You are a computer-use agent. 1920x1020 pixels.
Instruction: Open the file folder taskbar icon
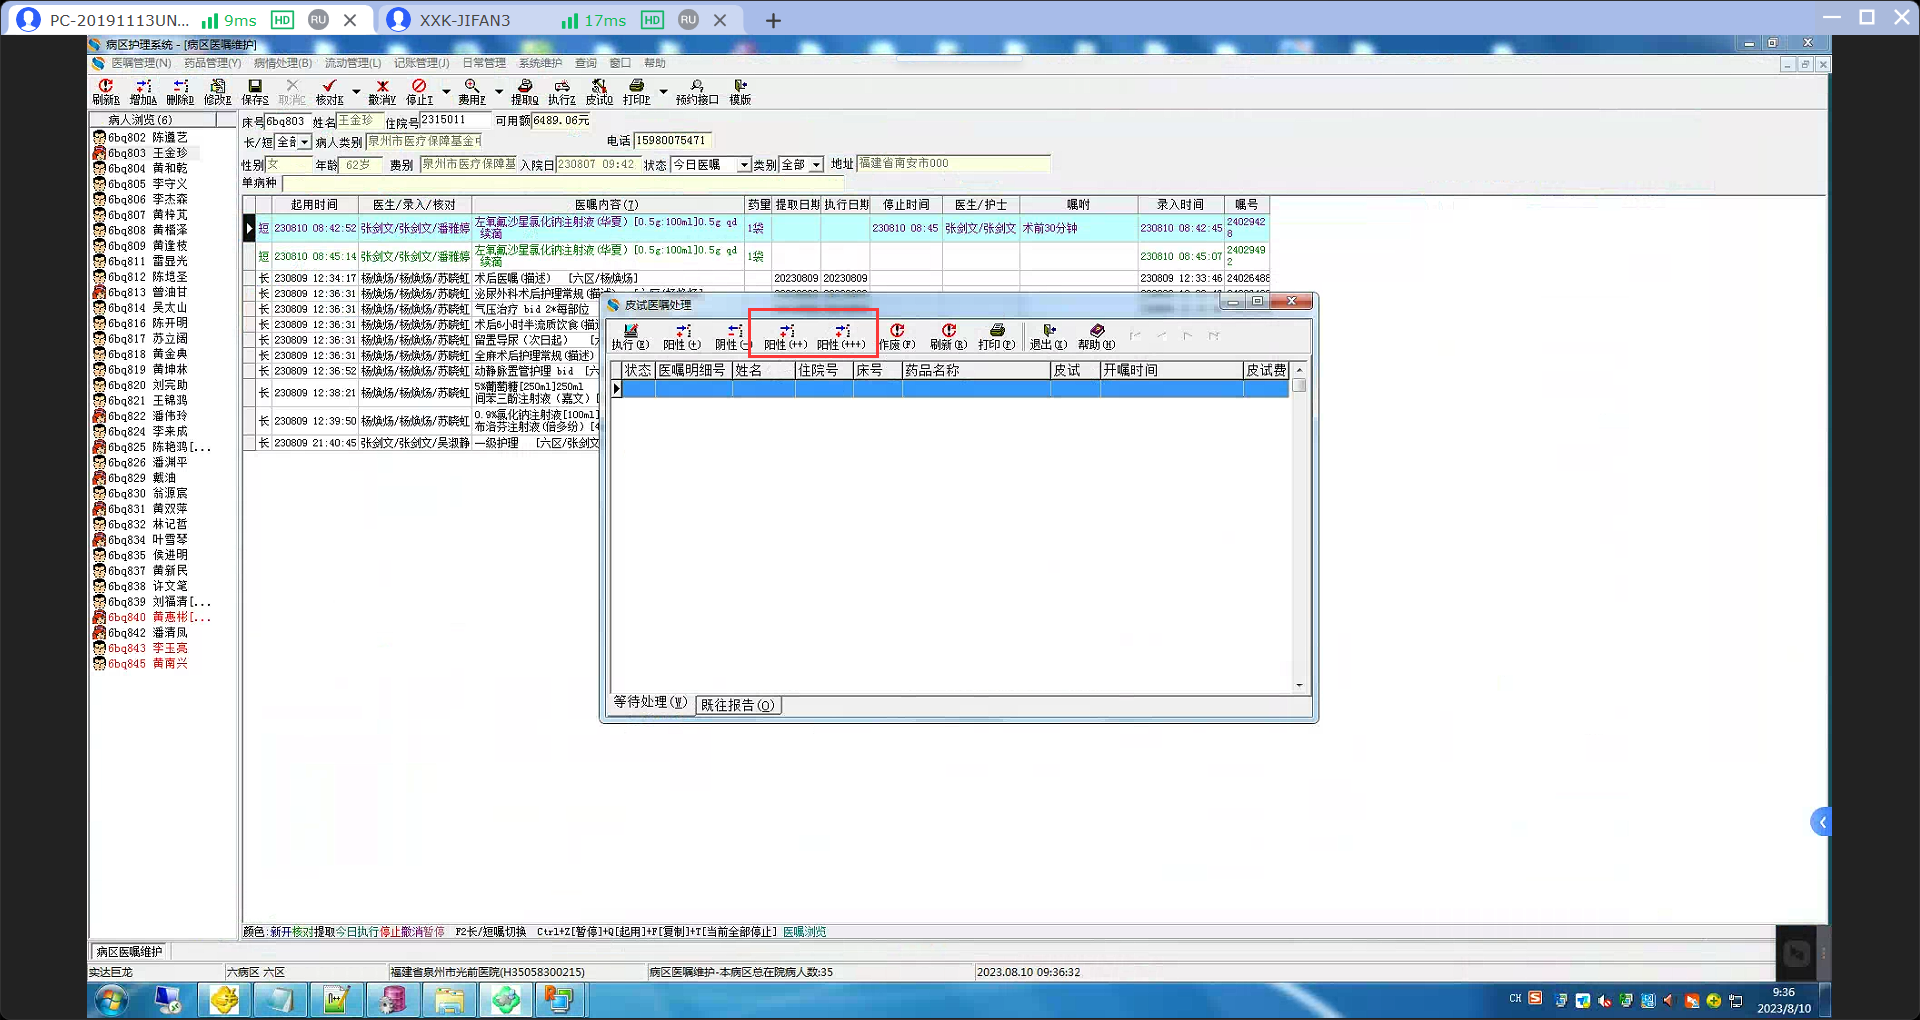pyautogui.click(x=449, y=1000)
